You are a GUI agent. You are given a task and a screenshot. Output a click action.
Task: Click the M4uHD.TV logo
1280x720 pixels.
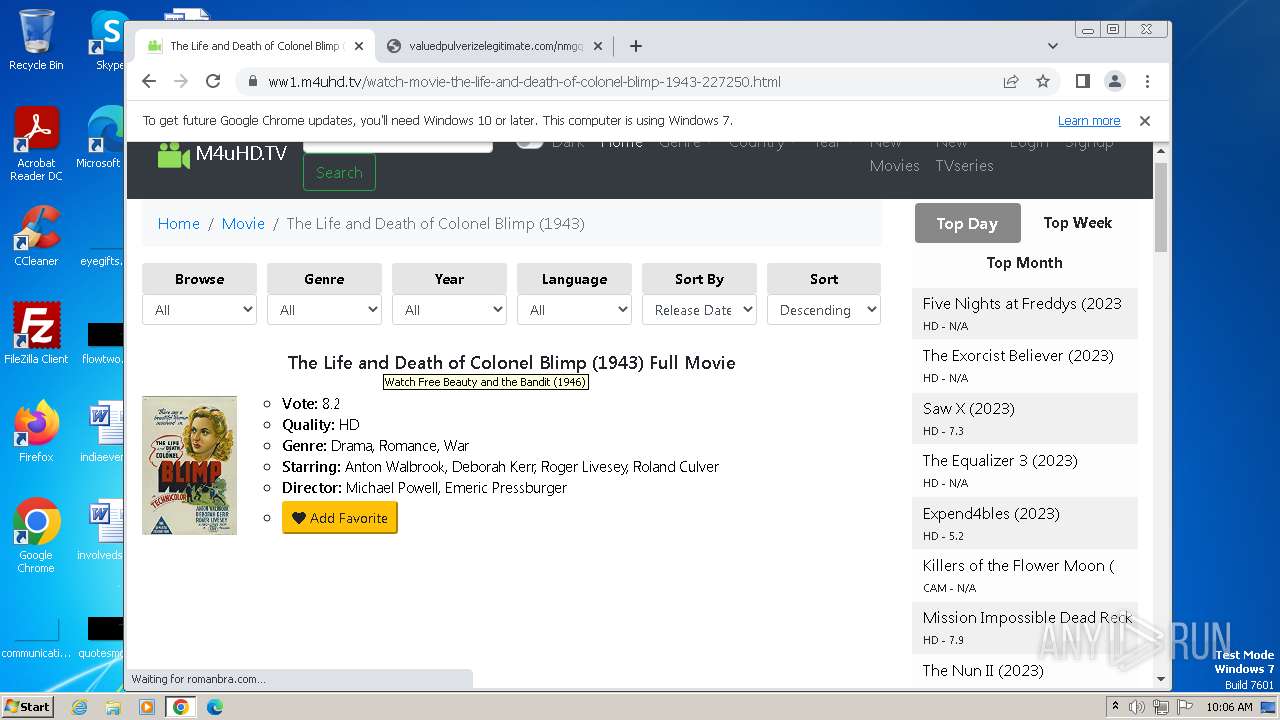point(222,154)
